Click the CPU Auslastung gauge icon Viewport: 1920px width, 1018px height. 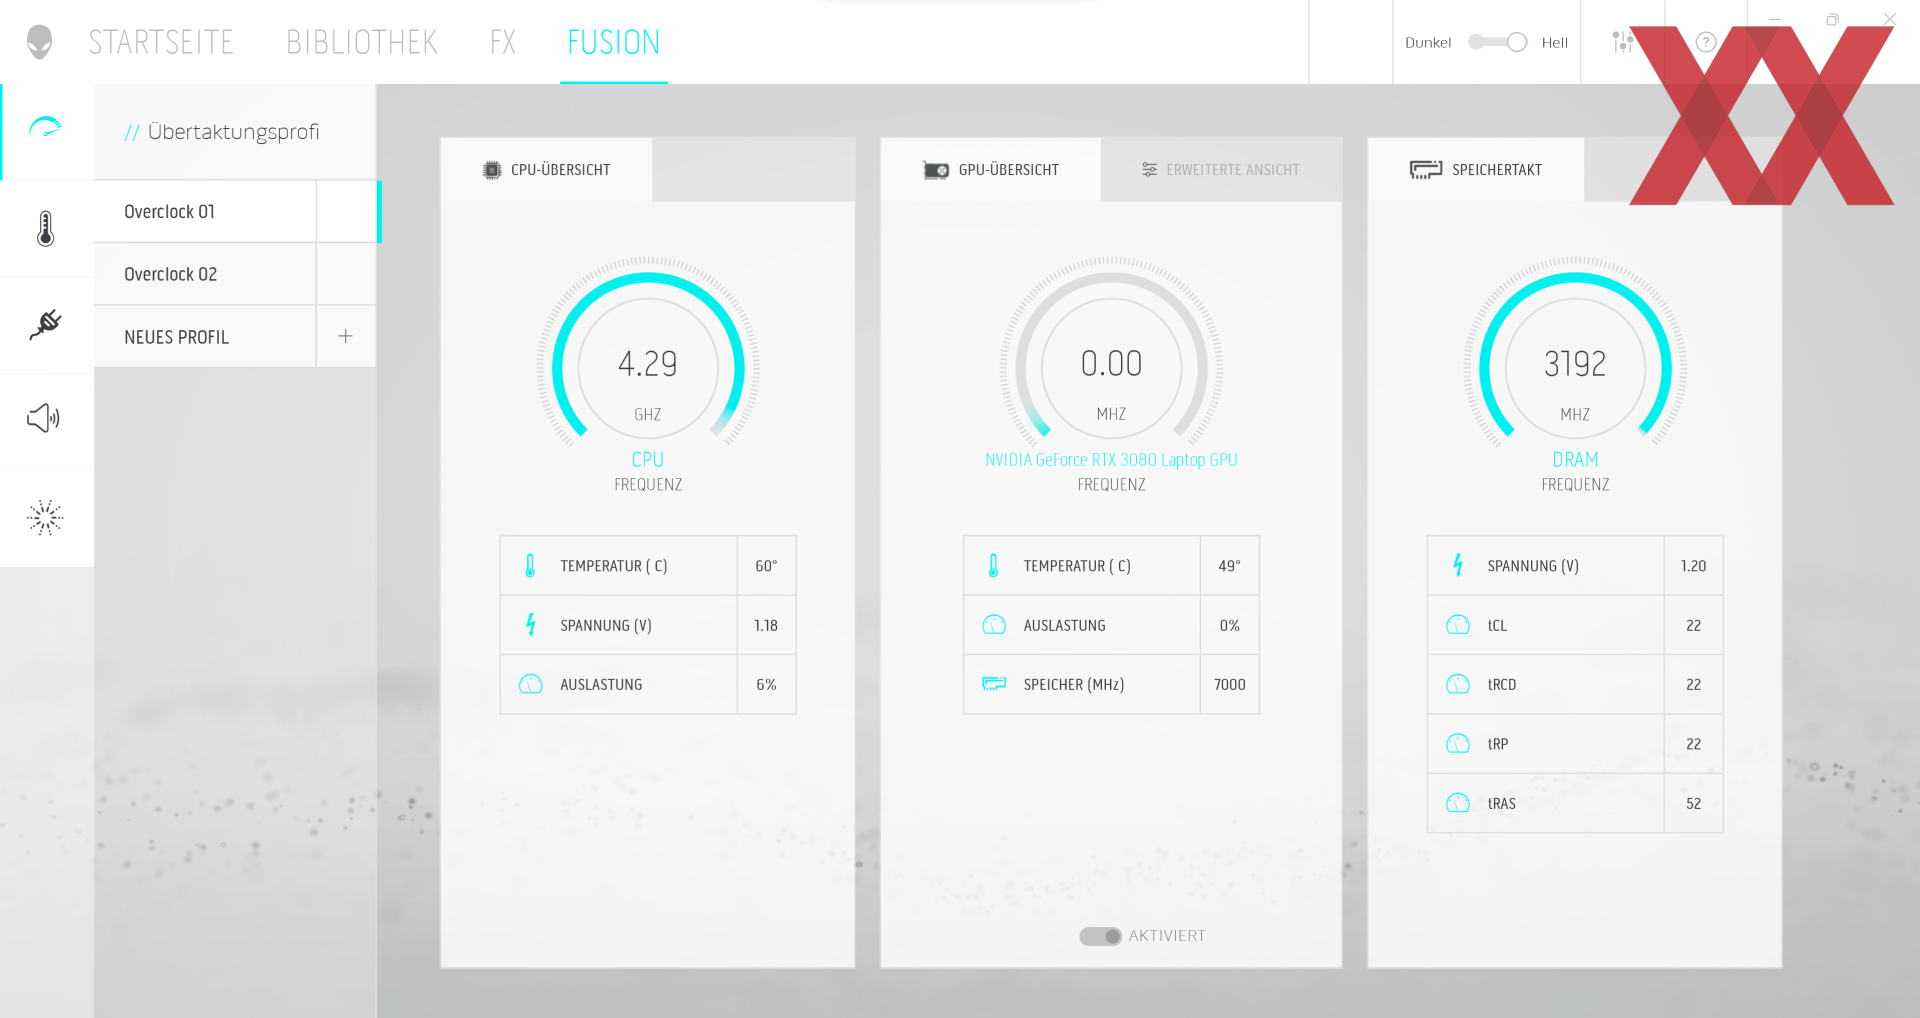(x=531, y=684)
